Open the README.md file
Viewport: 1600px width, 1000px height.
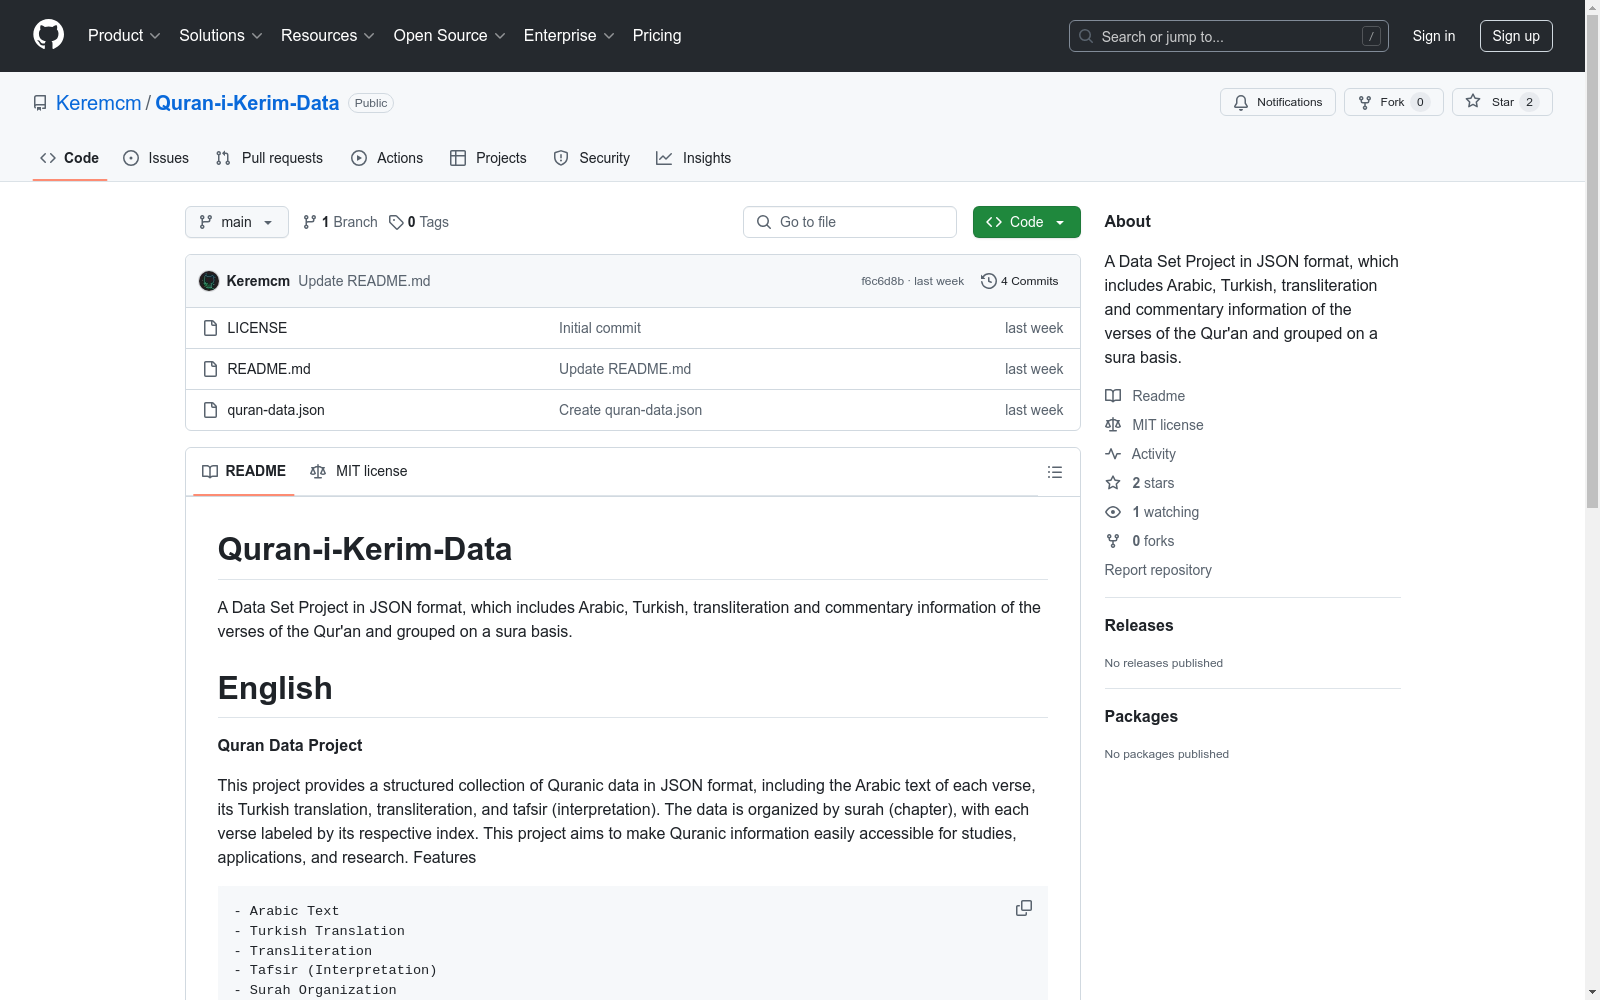269,369
